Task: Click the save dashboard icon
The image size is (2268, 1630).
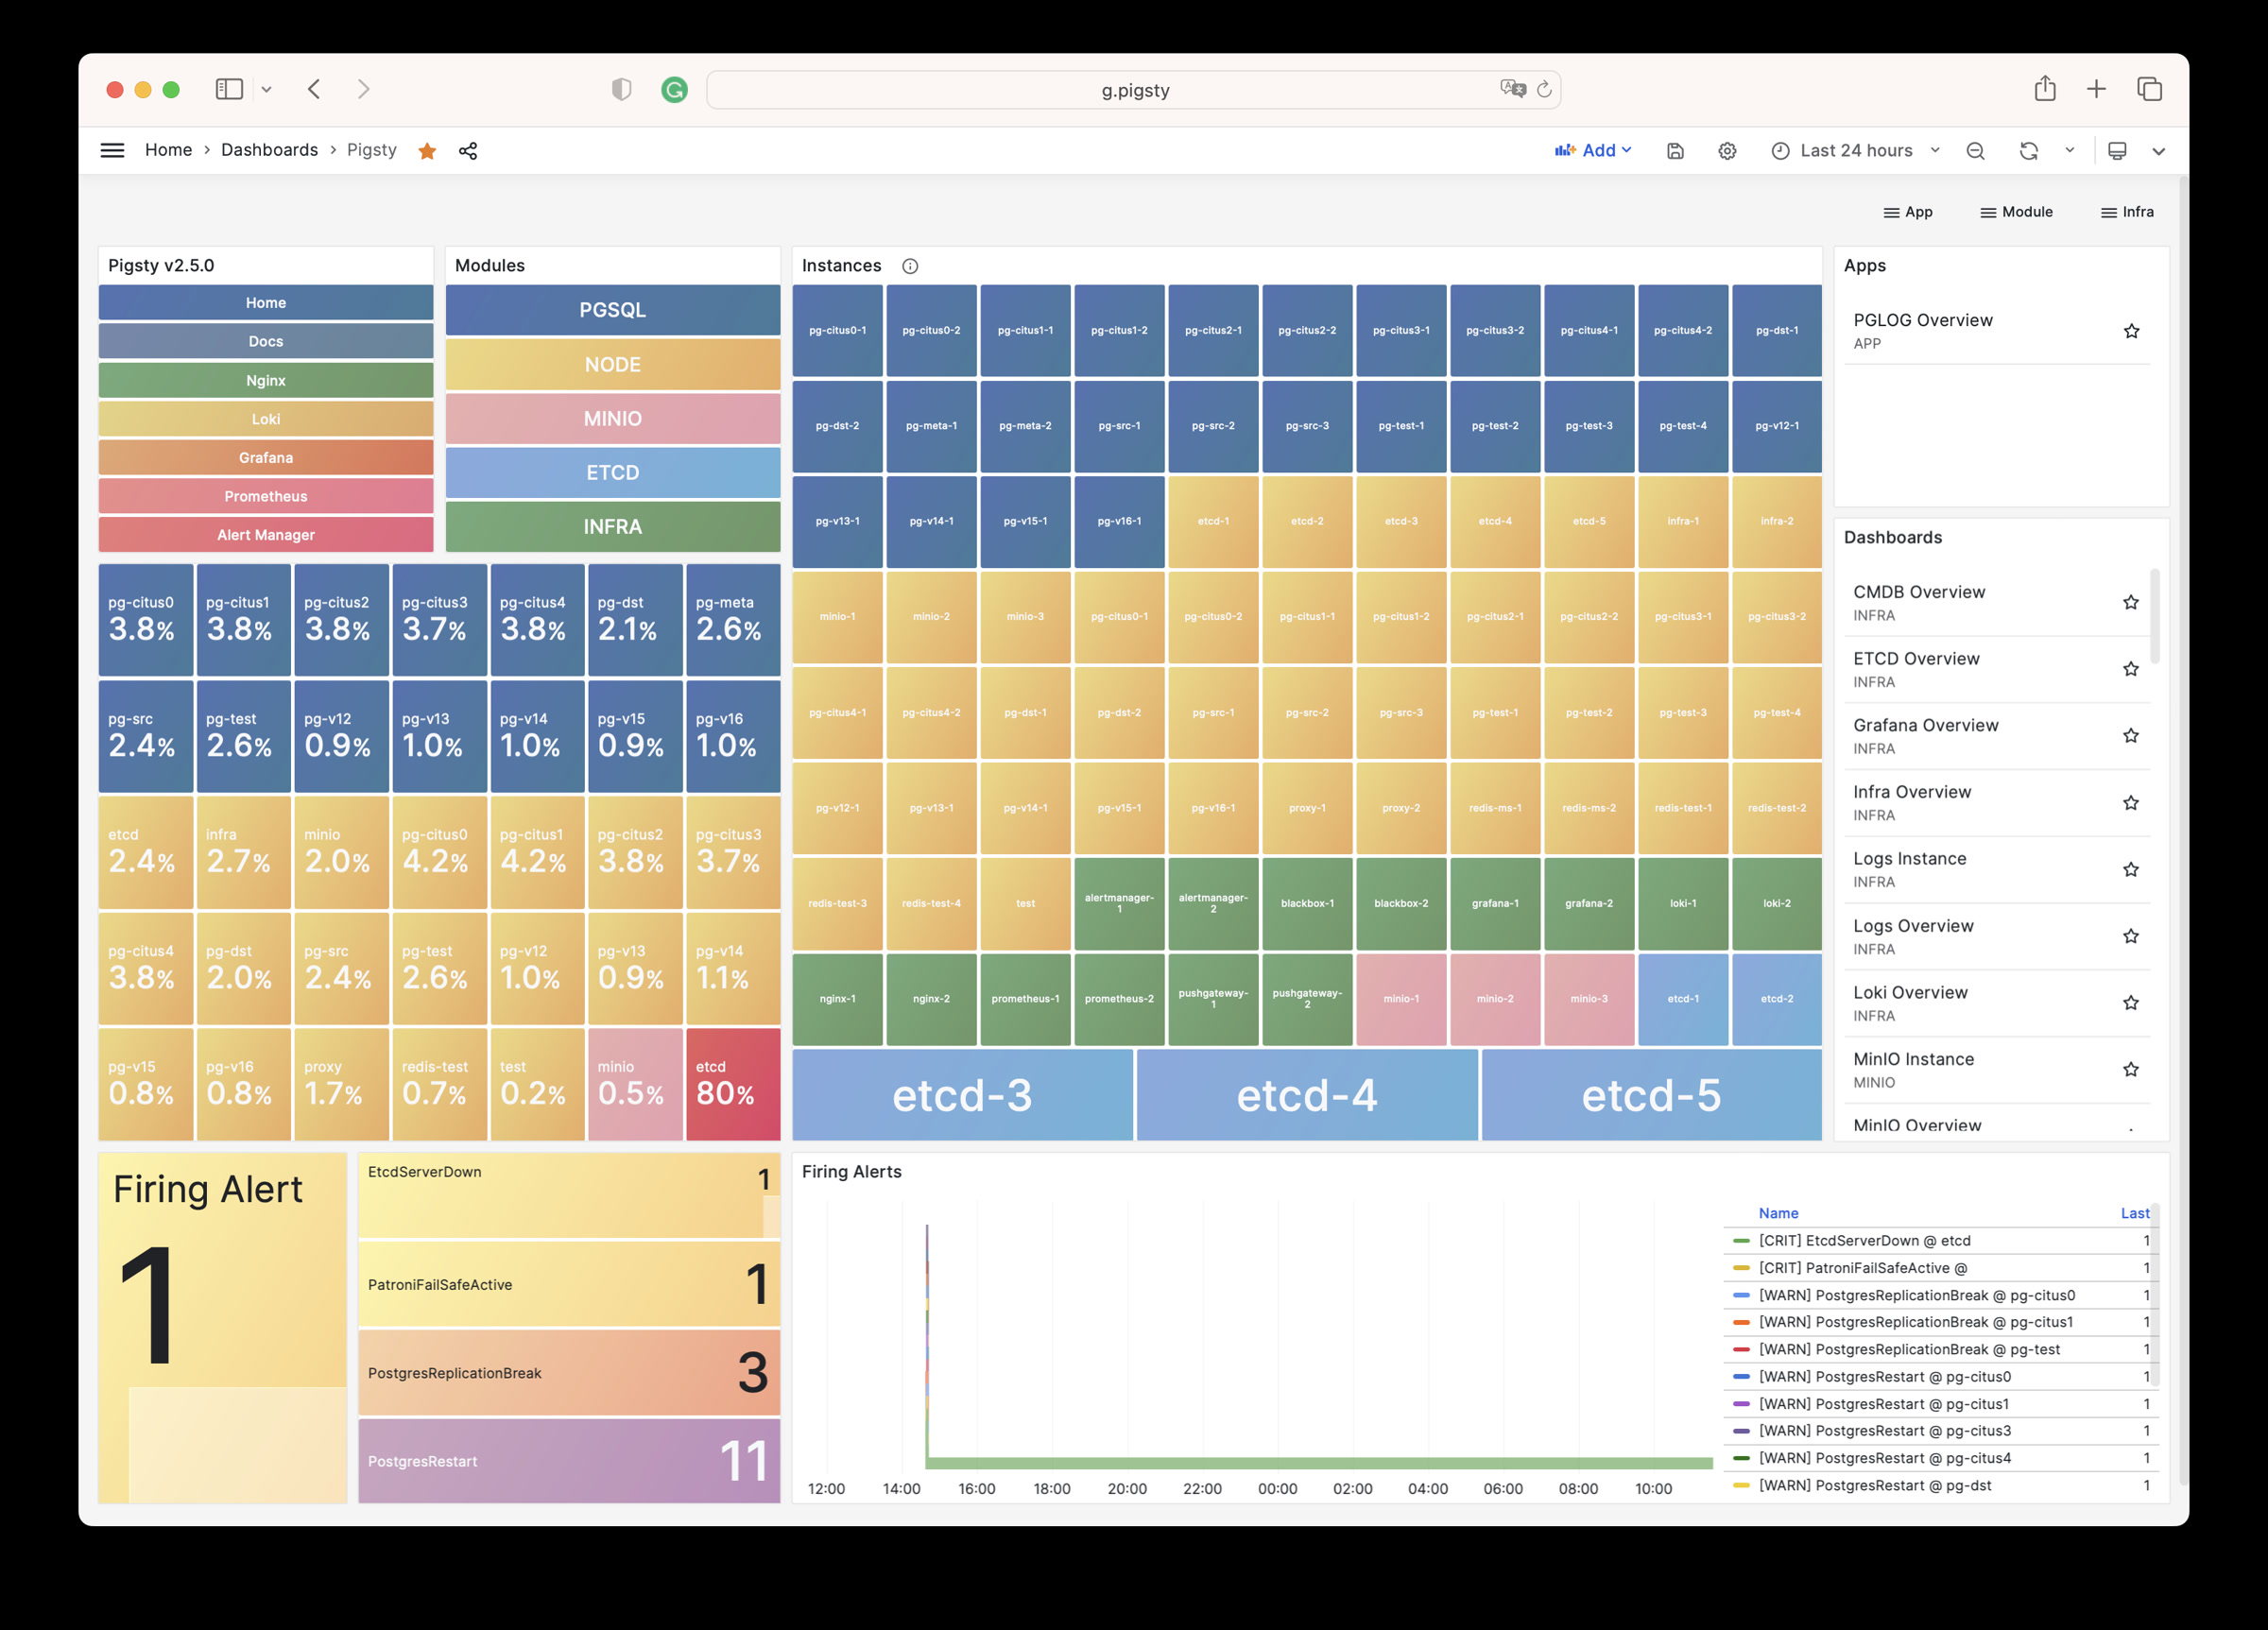Action: tap(1675, 151)
